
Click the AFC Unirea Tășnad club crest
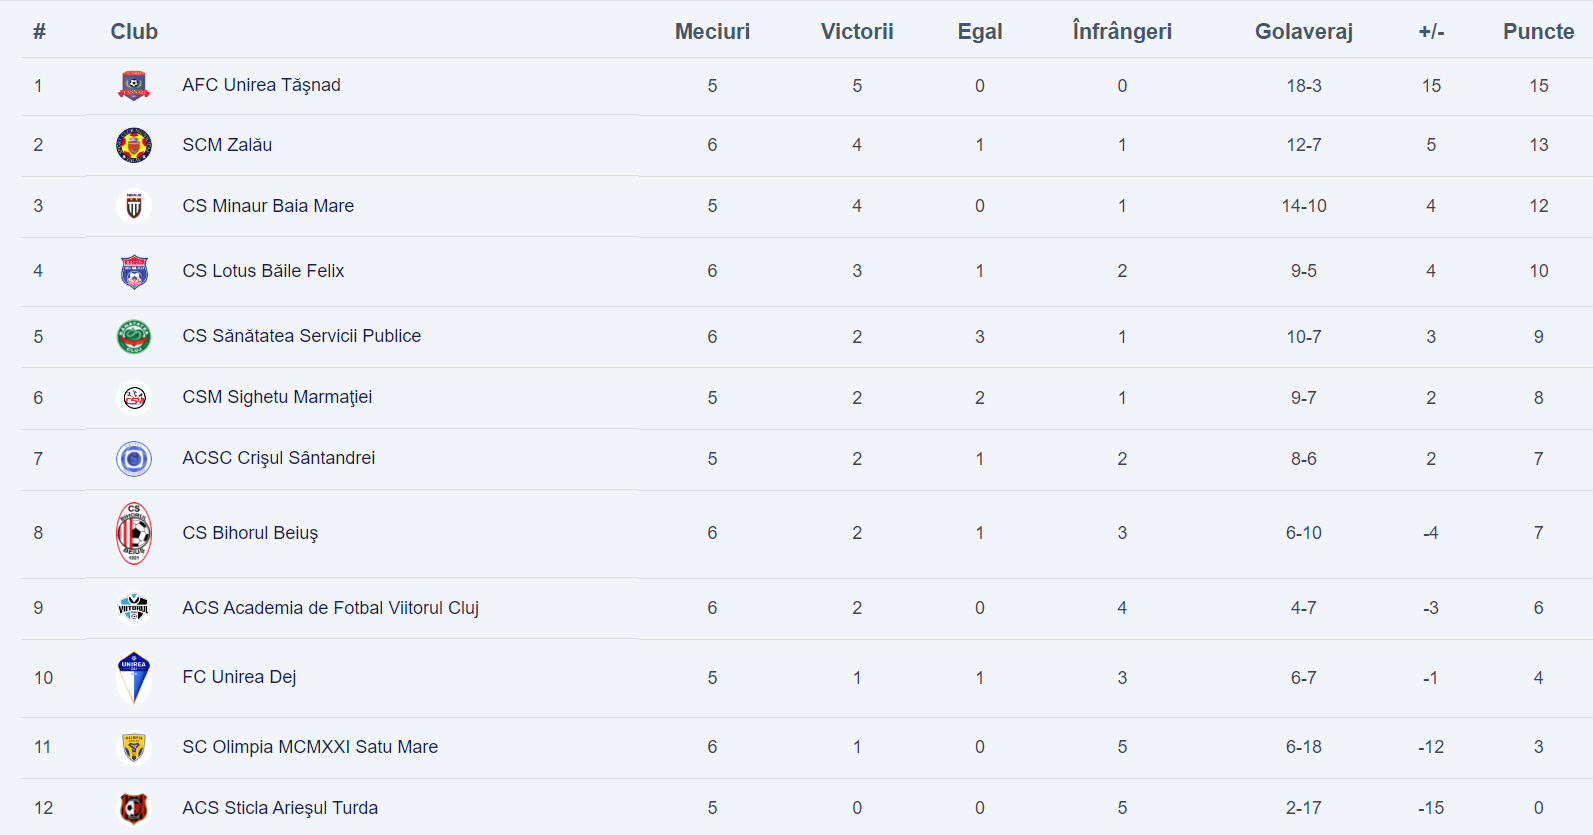(134, 86)
